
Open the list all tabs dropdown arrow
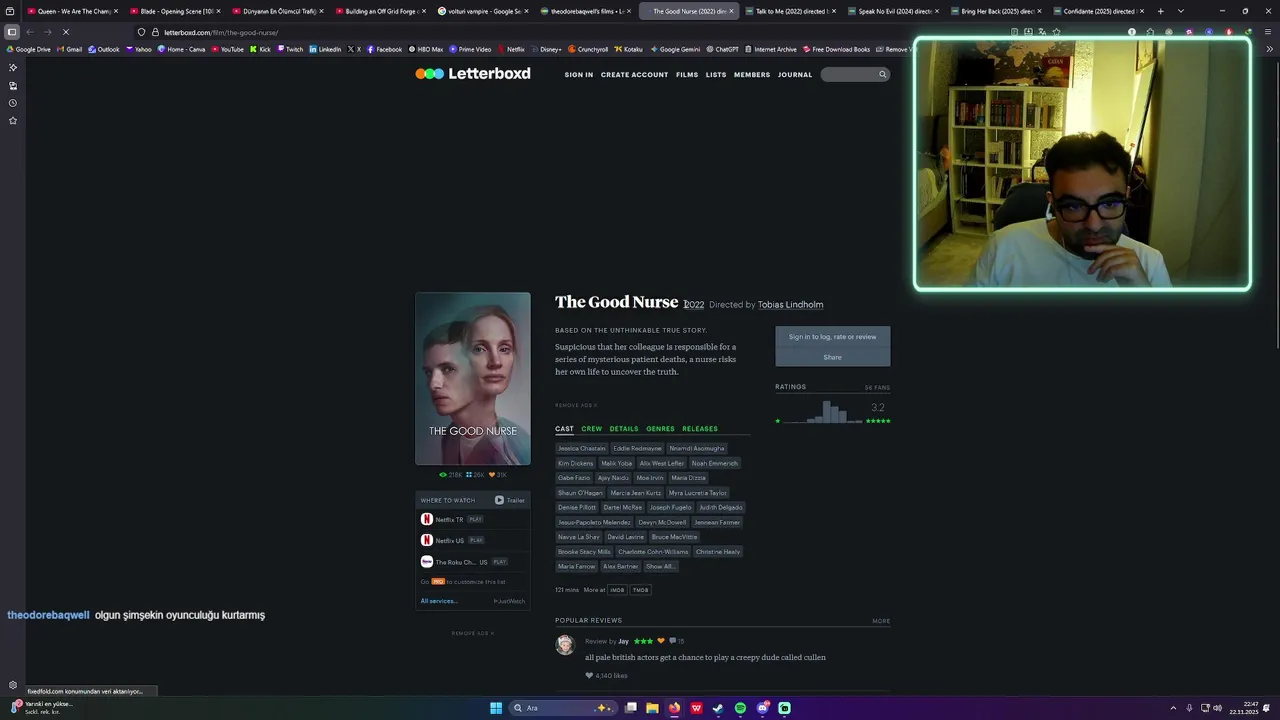coord(1181,11)
